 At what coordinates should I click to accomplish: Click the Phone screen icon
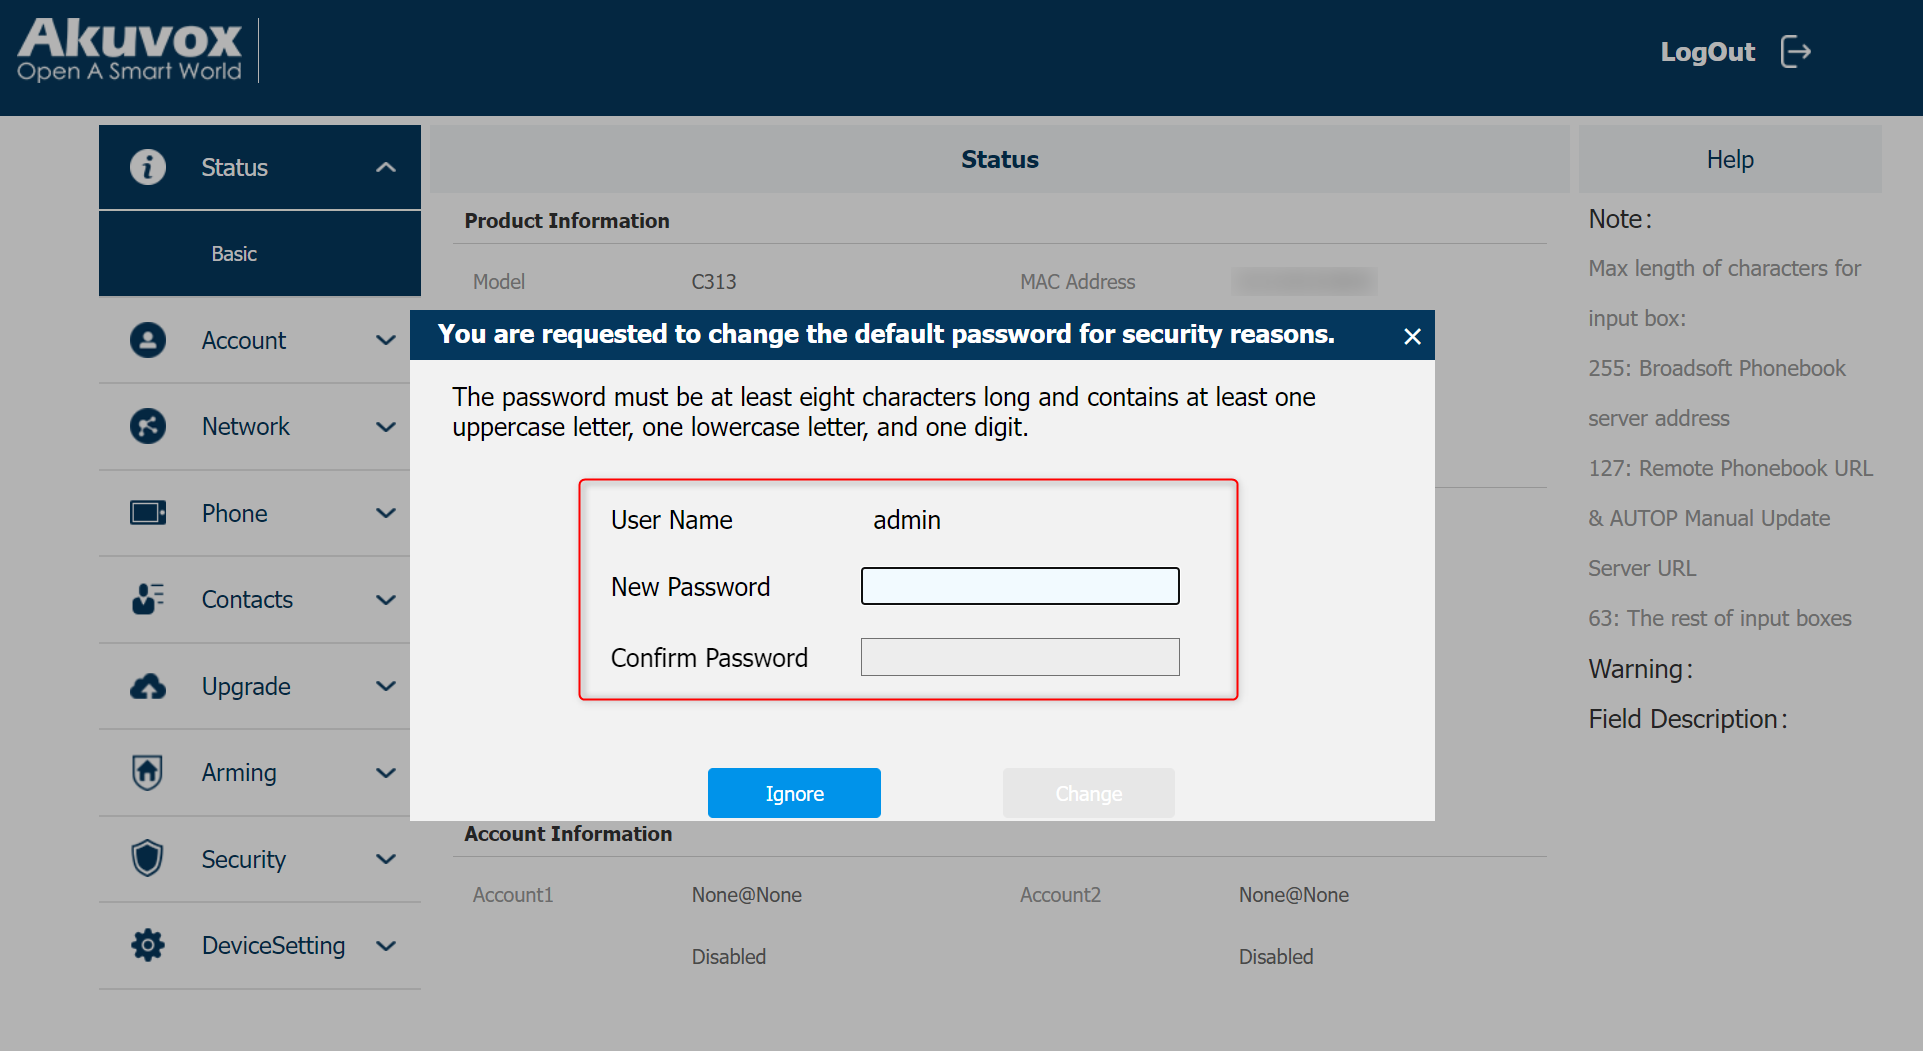tap(148, 513)
